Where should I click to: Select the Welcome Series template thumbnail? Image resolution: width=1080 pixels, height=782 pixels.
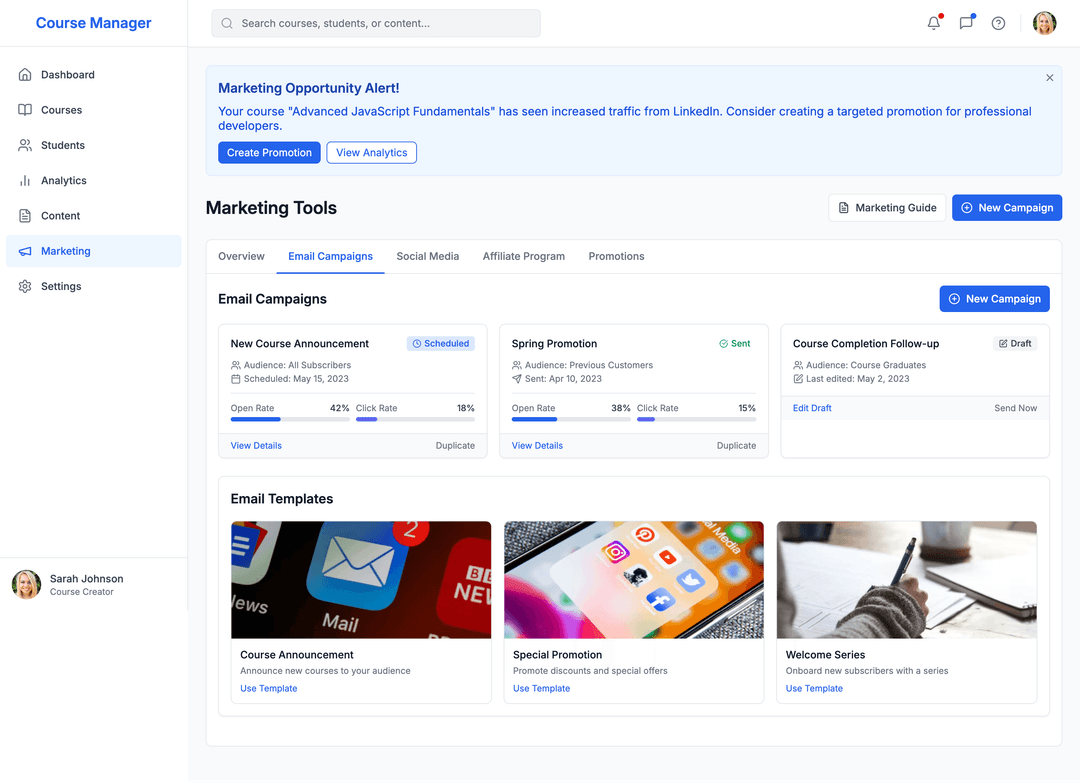coord(906,580)
